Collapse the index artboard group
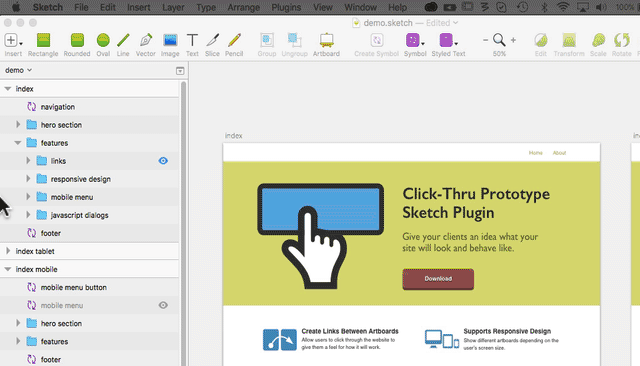 (8, 89)
